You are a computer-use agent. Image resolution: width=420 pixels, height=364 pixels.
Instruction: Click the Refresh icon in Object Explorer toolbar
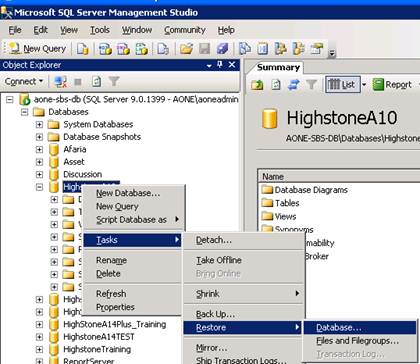[x=97, y=81]
